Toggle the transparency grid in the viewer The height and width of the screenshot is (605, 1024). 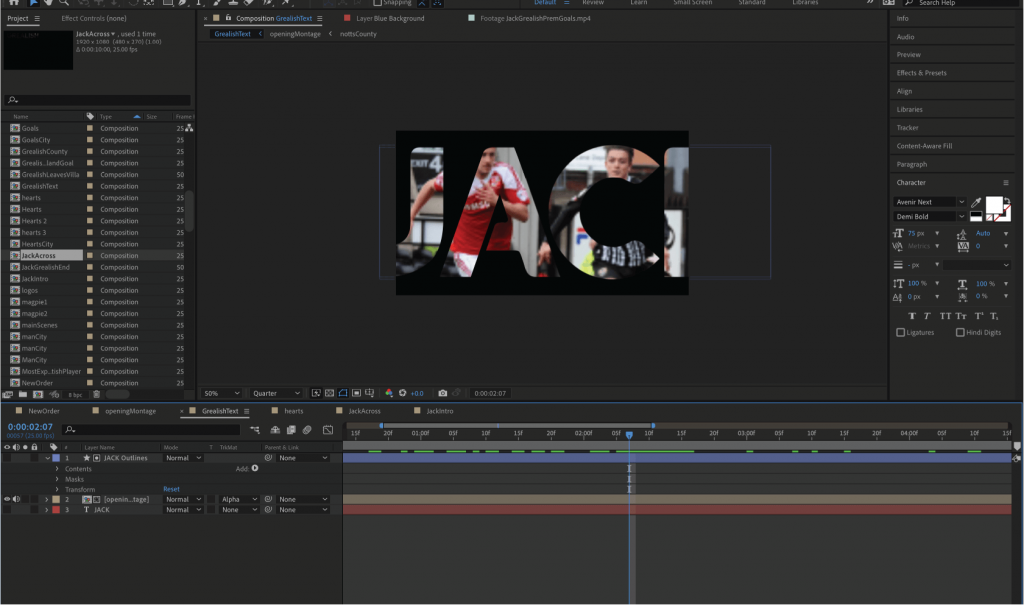tap(330, 392)
